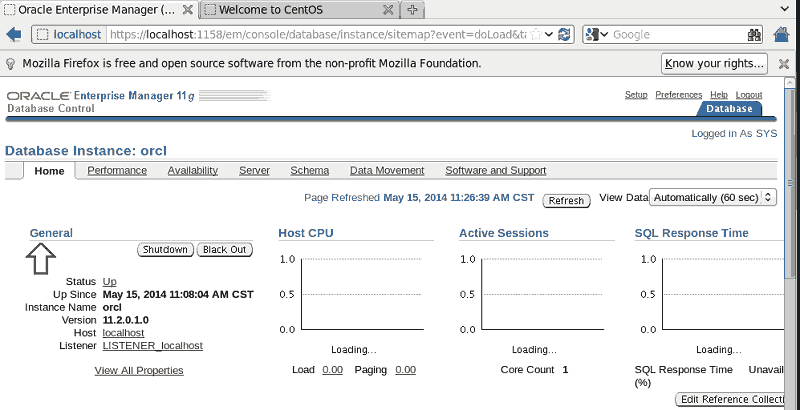Click the Logout link

click(x=749, y=95)
